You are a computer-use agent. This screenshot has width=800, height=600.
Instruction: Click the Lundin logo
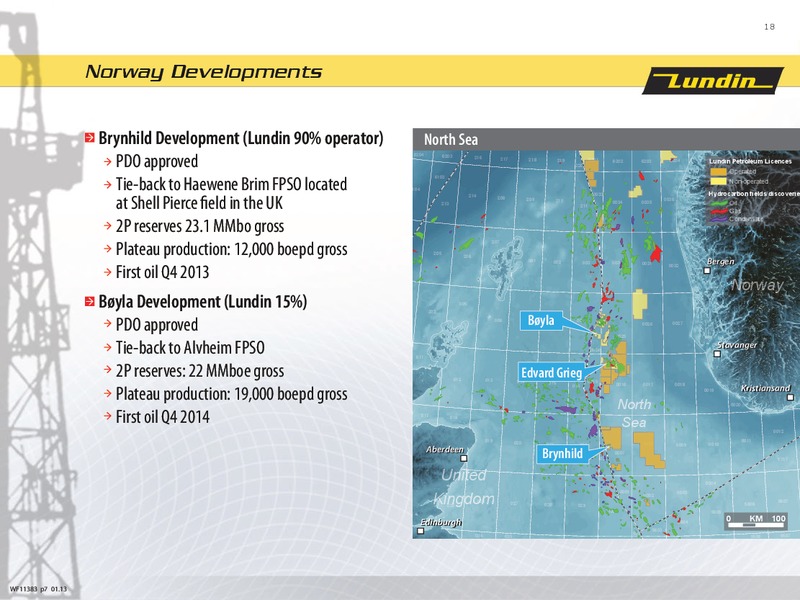tap(713, 81)
